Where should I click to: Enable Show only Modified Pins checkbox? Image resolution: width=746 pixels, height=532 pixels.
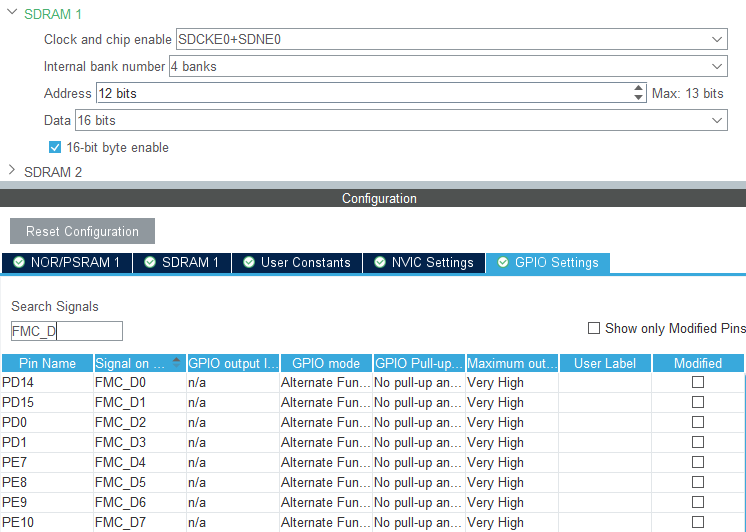tap(594, 328)
